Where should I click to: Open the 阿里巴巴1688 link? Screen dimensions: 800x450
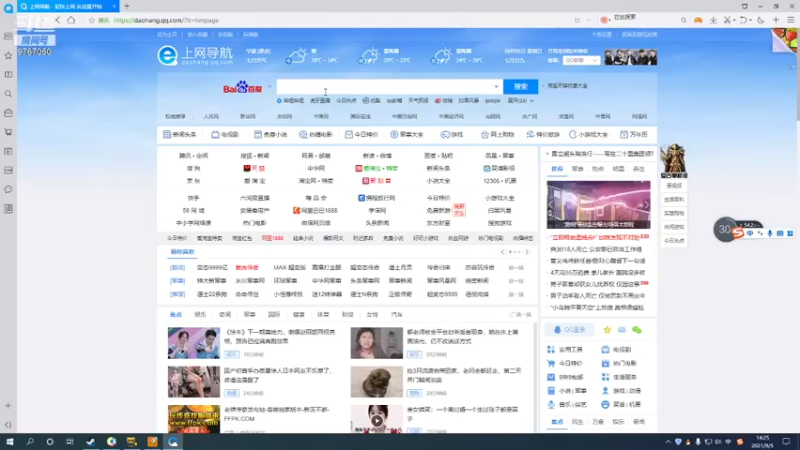pos(315,210)
